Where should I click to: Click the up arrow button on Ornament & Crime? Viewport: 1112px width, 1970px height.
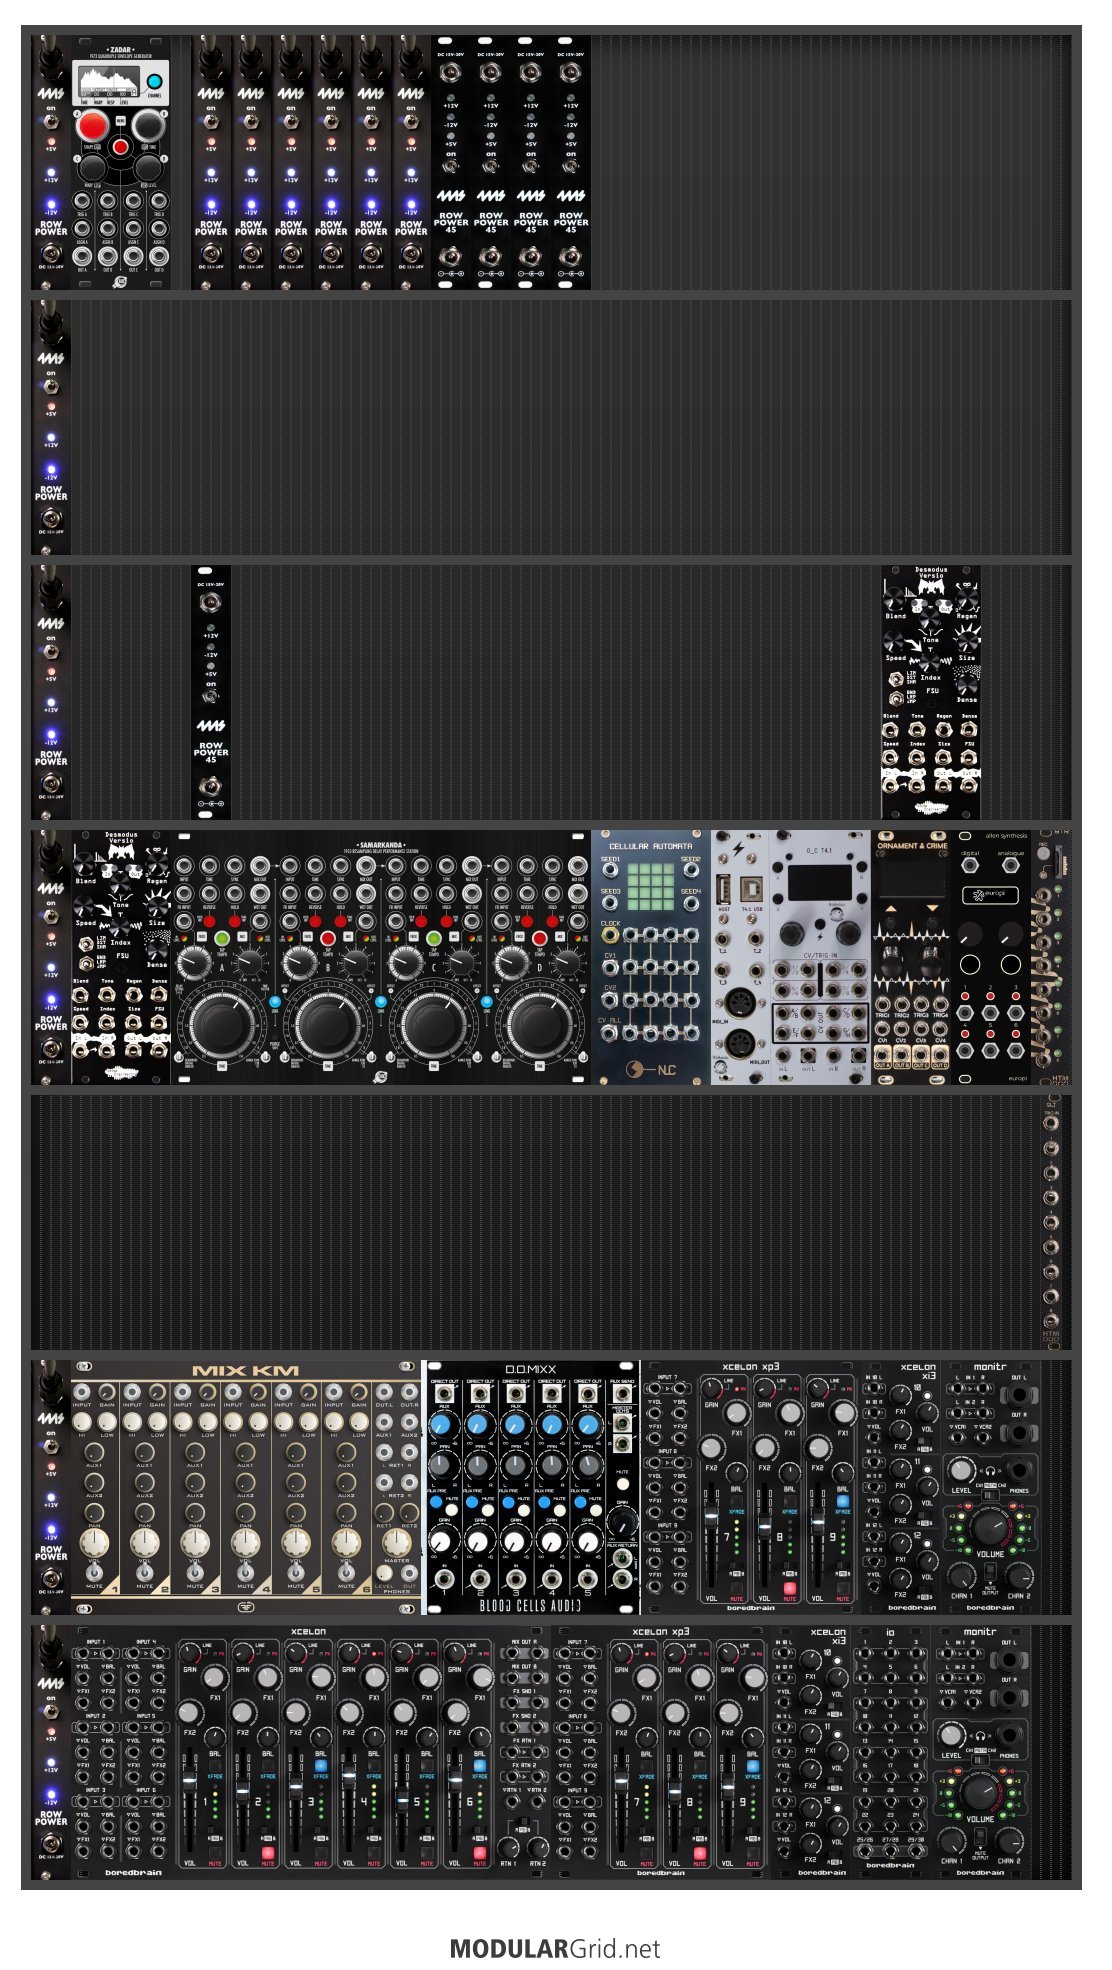[x=892, y=907]
